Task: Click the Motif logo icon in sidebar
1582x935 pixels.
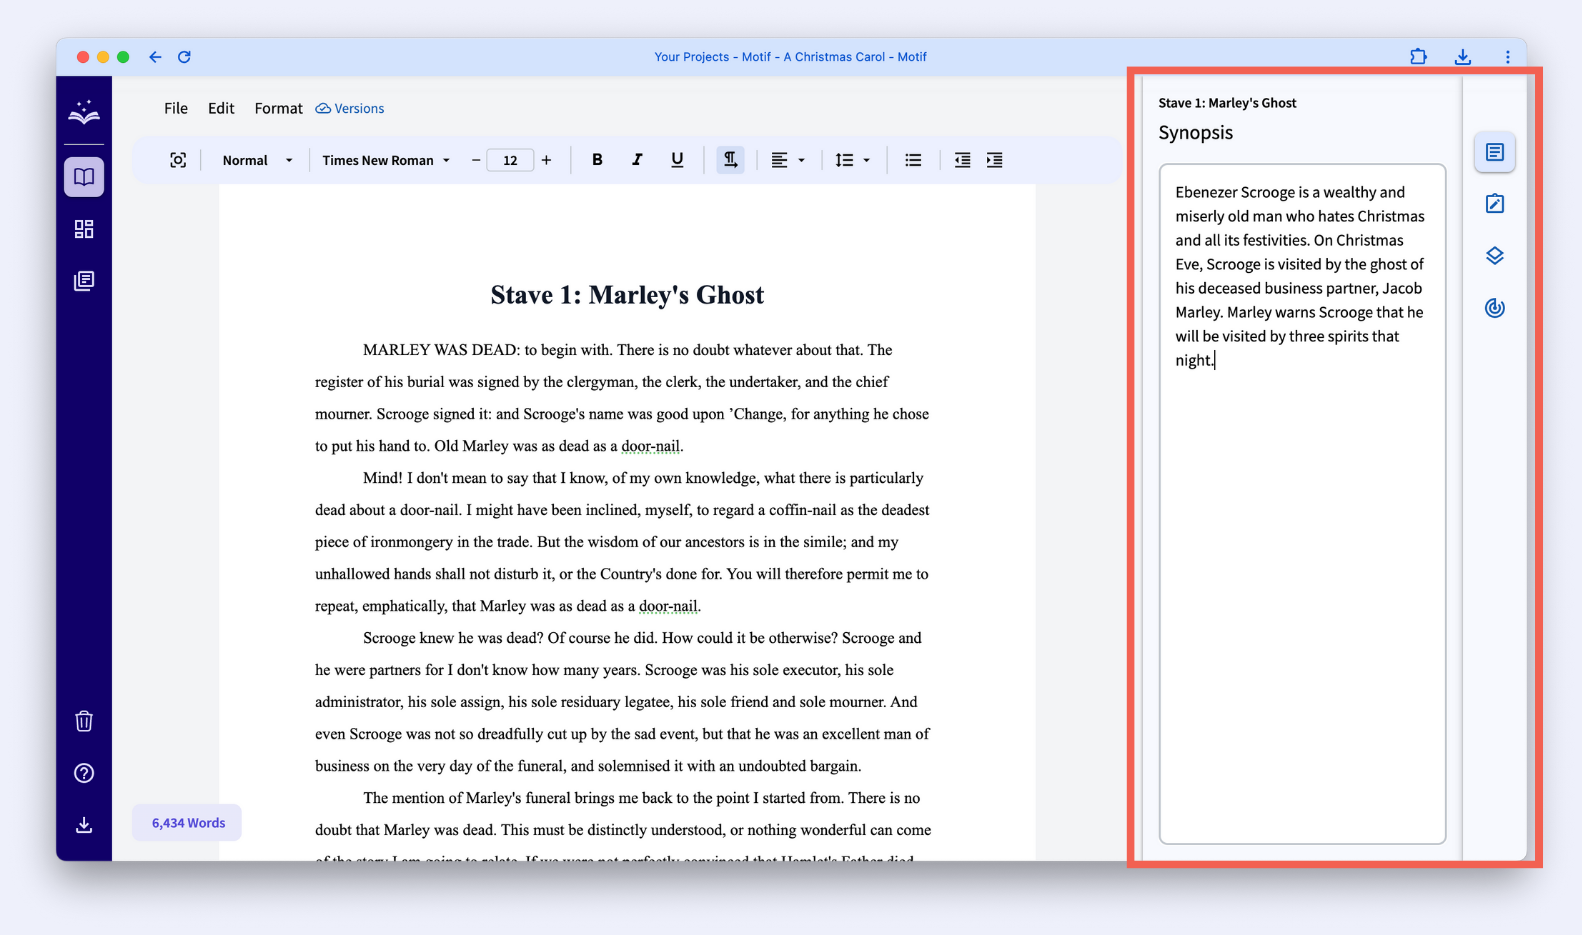Action: [84, 112]
